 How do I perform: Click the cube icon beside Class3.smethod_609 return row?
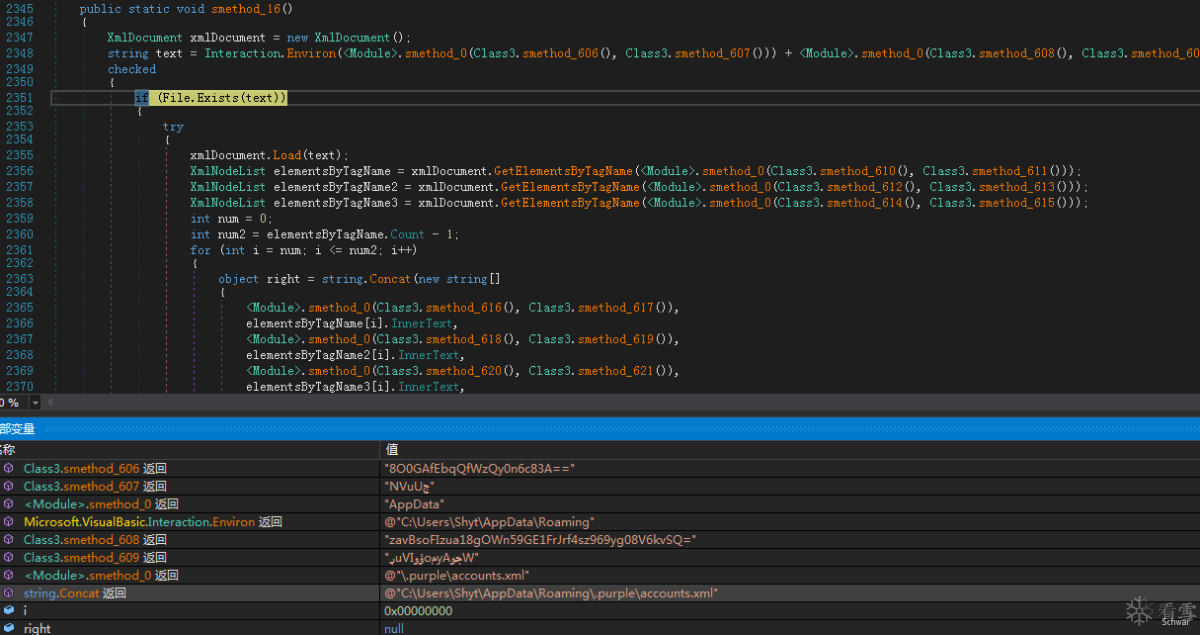(9, 557)
